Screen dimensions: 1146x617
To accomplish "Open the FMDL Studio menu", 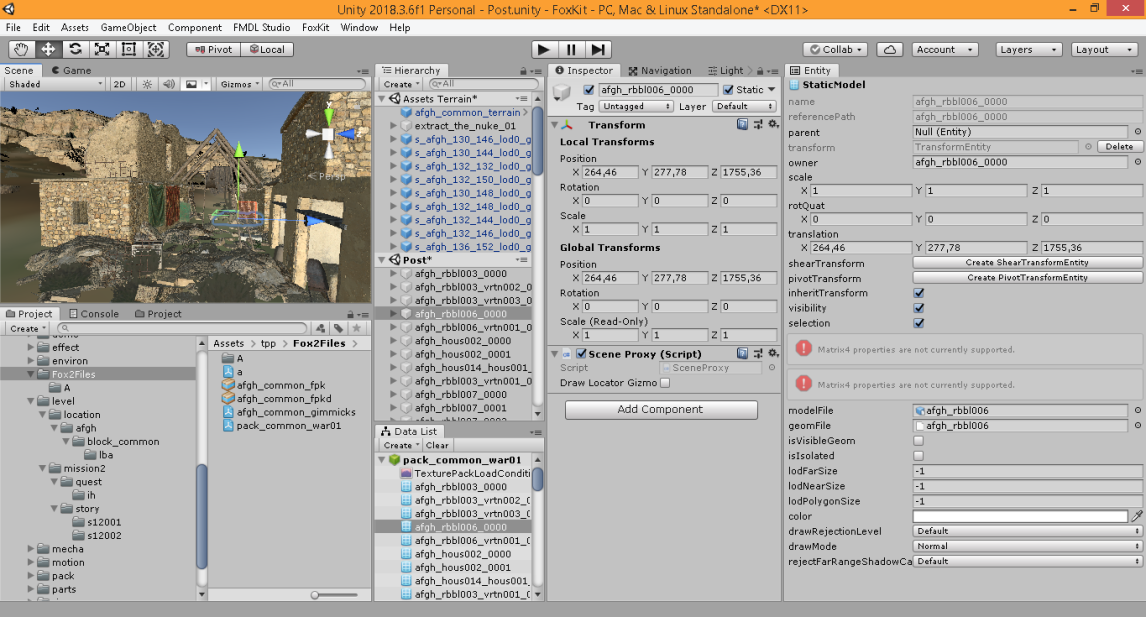I will 262,27.
